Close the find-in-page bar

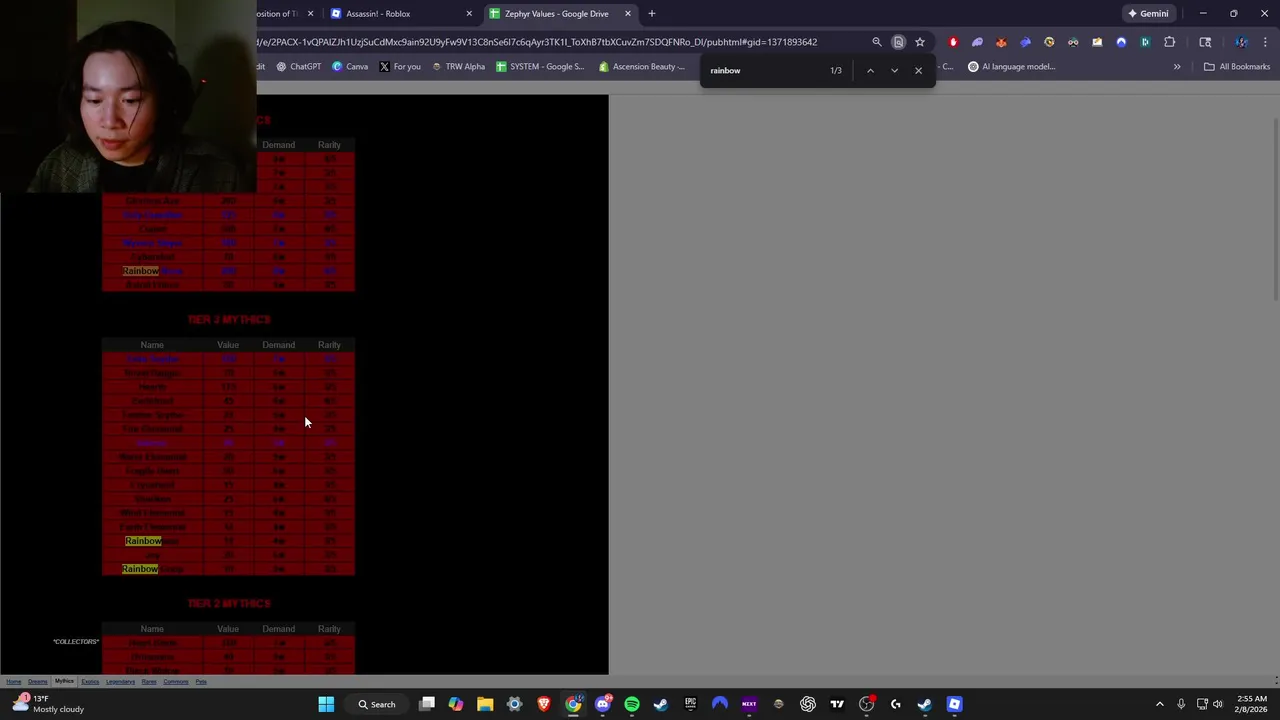[x=918, y=70]
